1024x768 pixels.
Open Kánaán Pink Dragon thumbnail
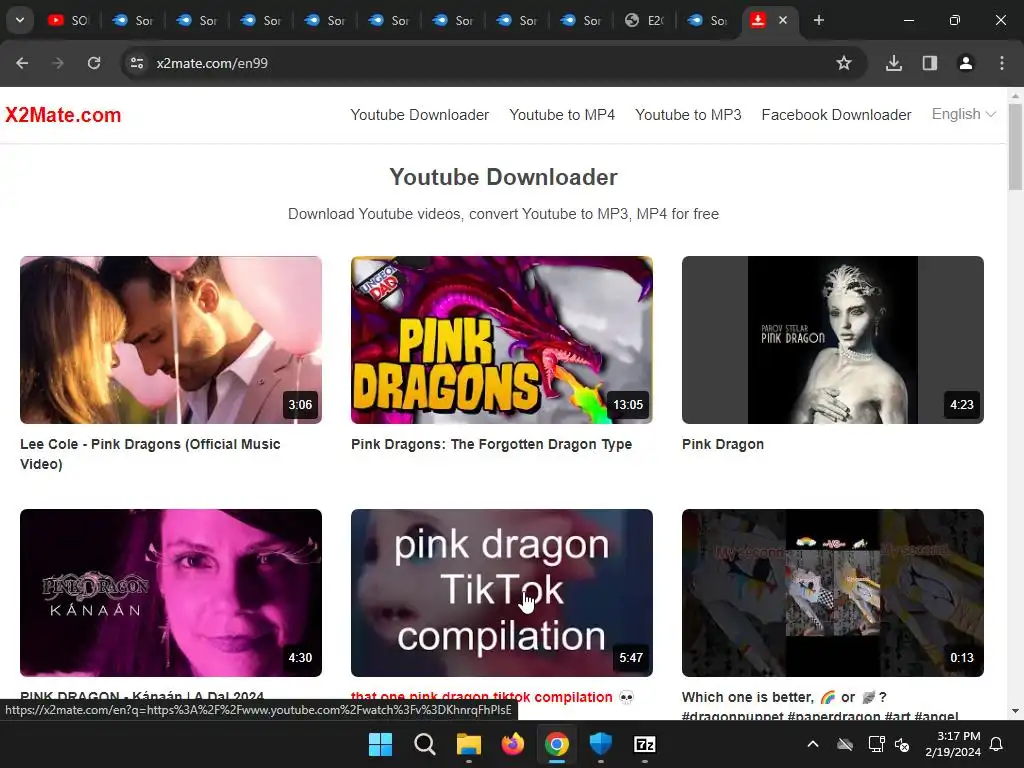pyautogui.click(x=171, y=593)
